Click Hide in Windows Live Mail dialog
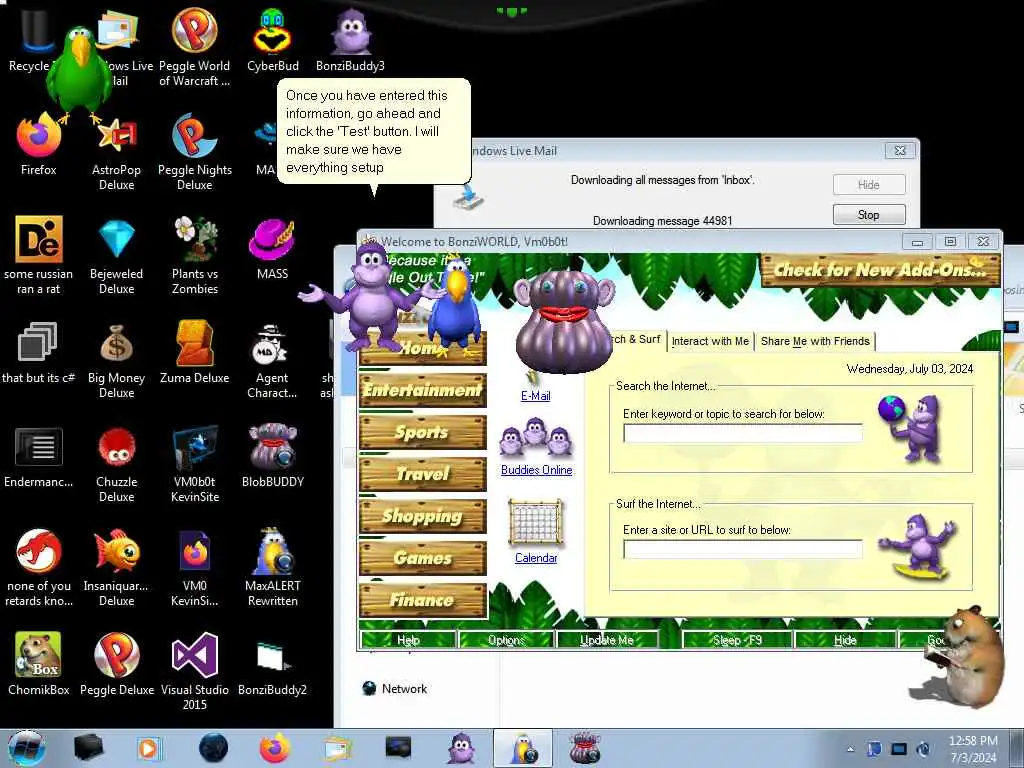 (869, 185)
